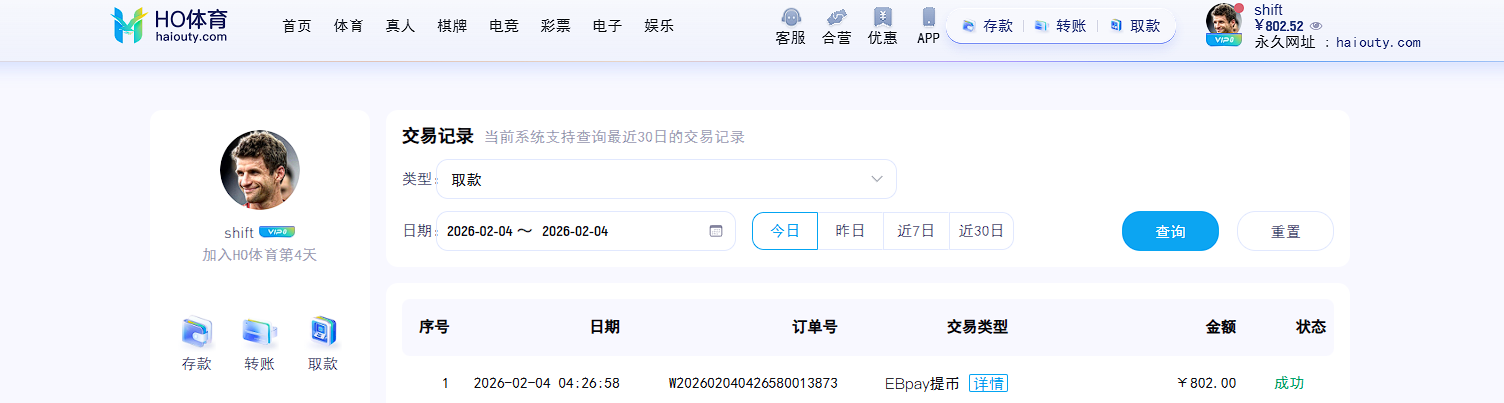
Task: Toggle balance visibility eye icon
Action: click(x=1316, y=26)
